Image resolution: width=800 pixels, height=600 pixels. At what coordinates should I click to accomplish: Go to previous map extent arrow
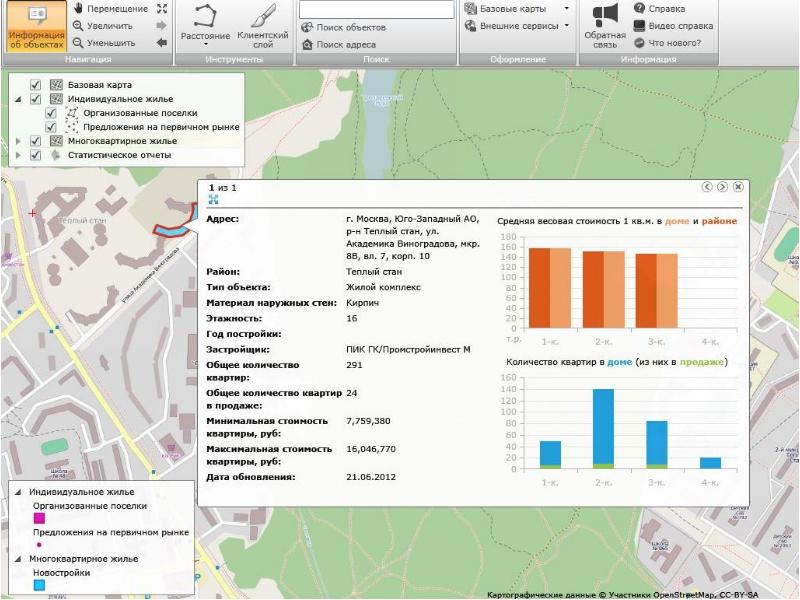[162, 43]
